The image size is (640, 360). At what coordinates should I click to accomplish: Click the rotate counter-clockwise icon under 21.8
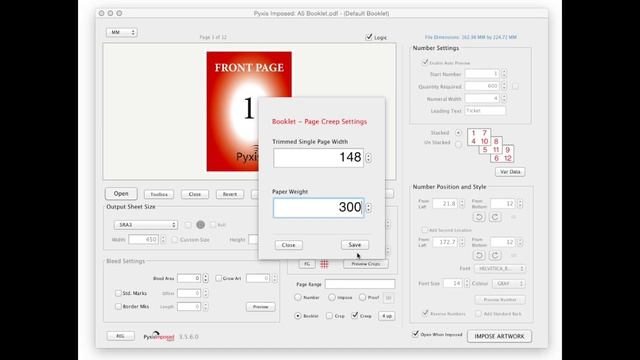(479, 217)
